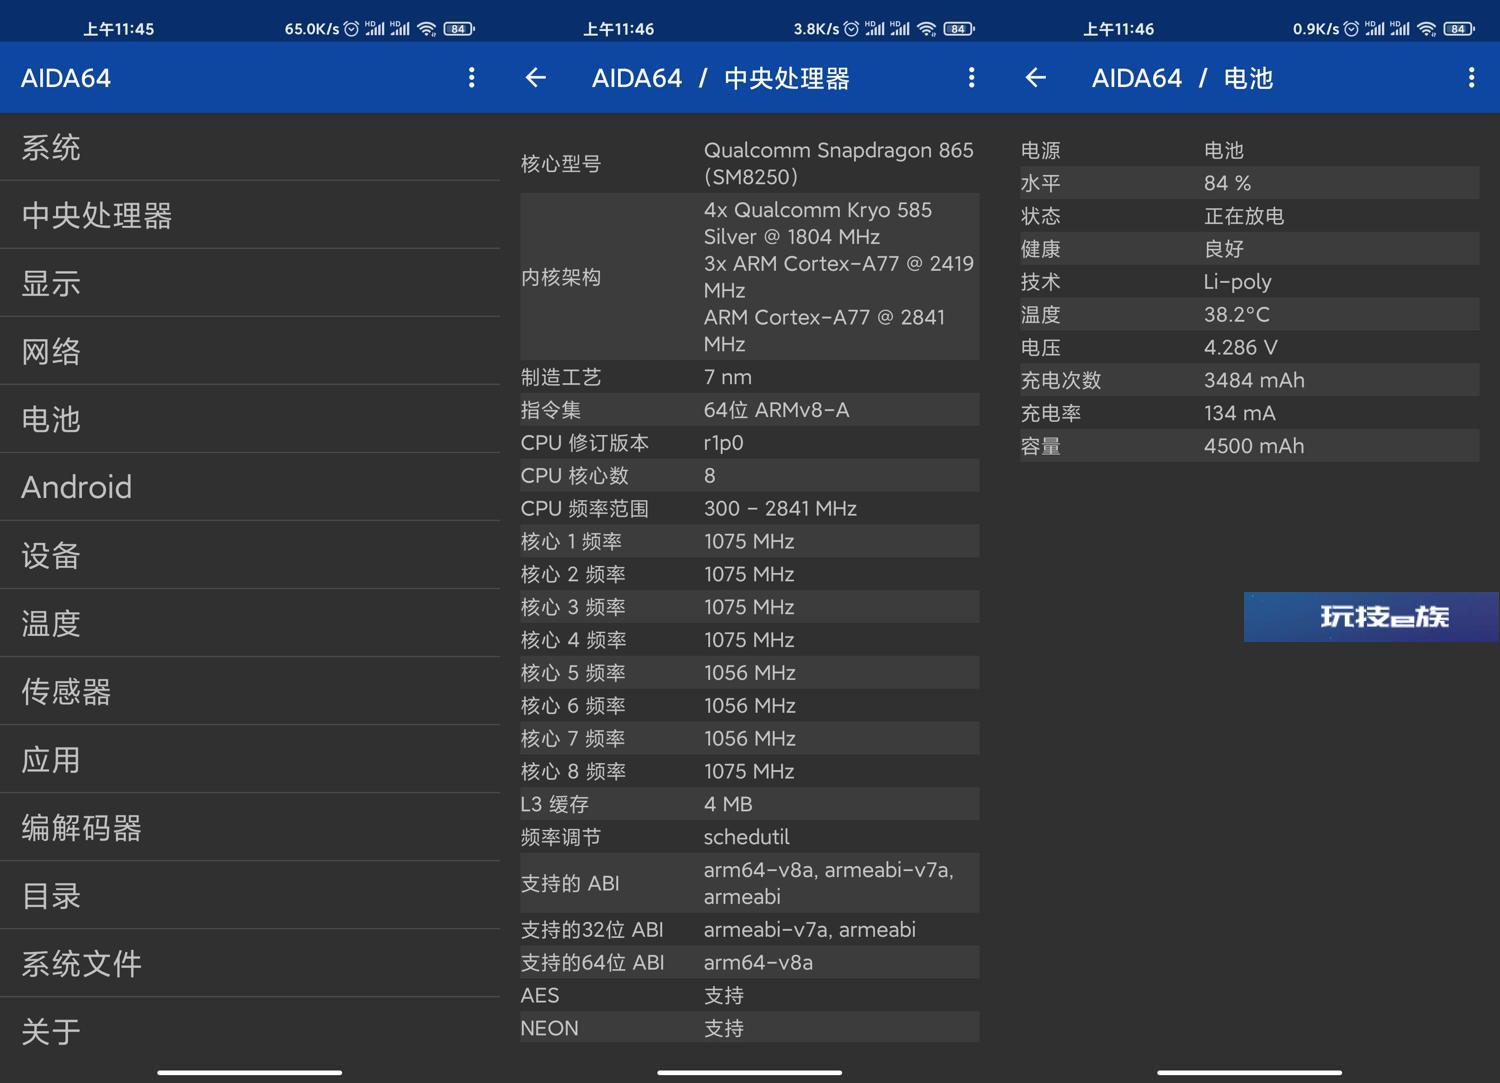Select 核心 1 频率 label
The image size is (1500, 1083).
pyautogui.click(x=571, y=542)
